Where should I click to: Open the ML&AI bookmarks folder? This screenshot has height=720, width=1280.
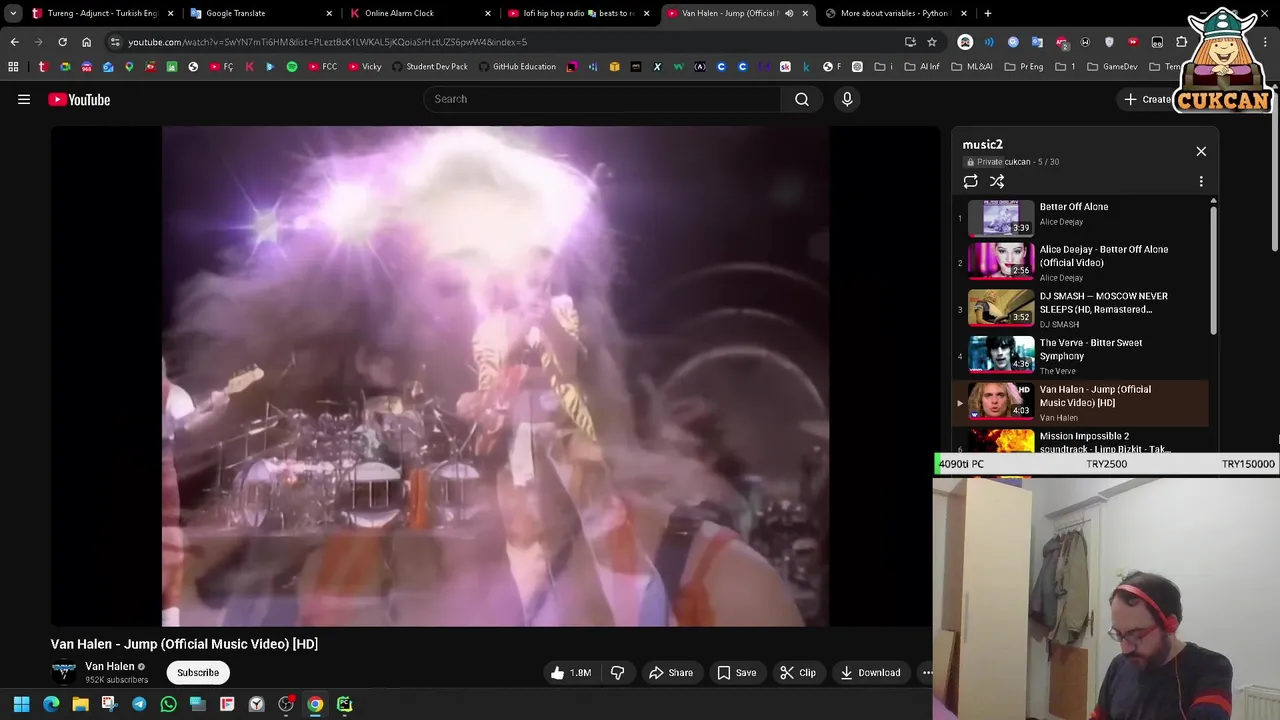973,67
